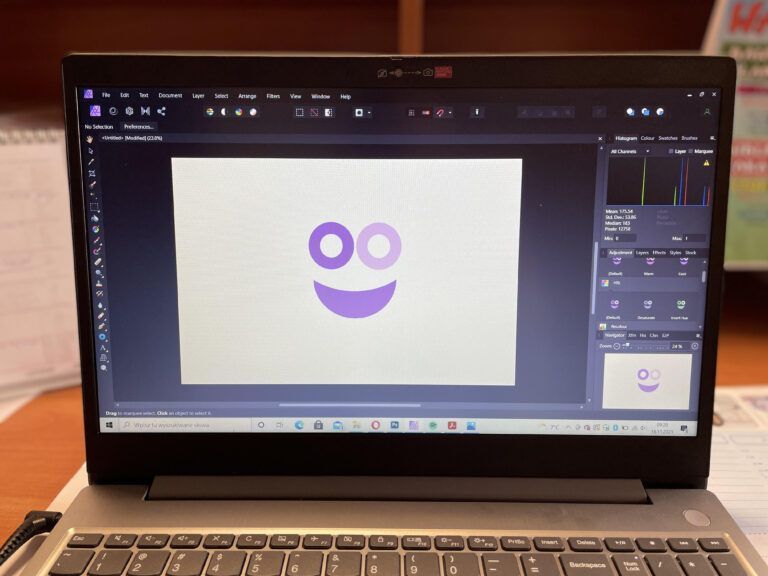Viewport: 768px width, 576px height.
Task: Select the Selection Brush tool
Action: 93,185
